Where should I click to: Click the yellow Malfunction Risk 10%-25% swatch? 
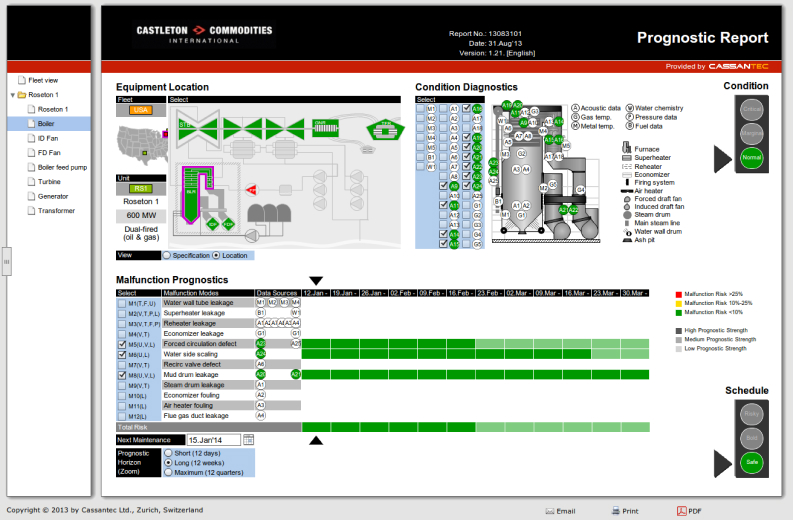679,303
